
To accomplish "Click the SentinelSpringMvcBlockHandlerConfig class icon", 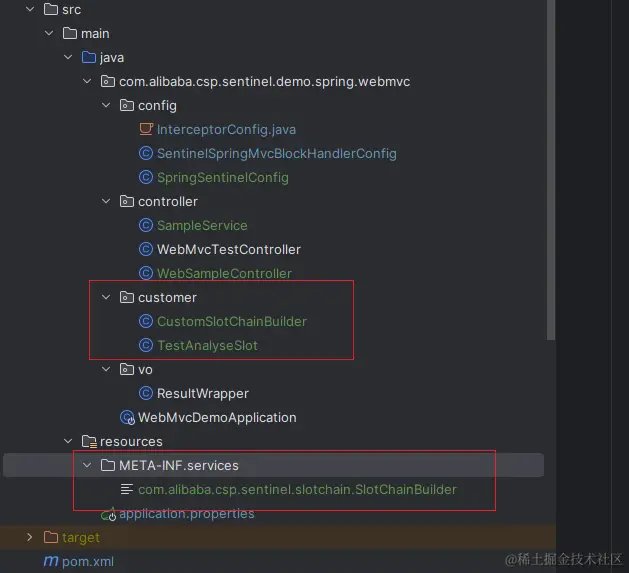I will [x=146, y=153].
